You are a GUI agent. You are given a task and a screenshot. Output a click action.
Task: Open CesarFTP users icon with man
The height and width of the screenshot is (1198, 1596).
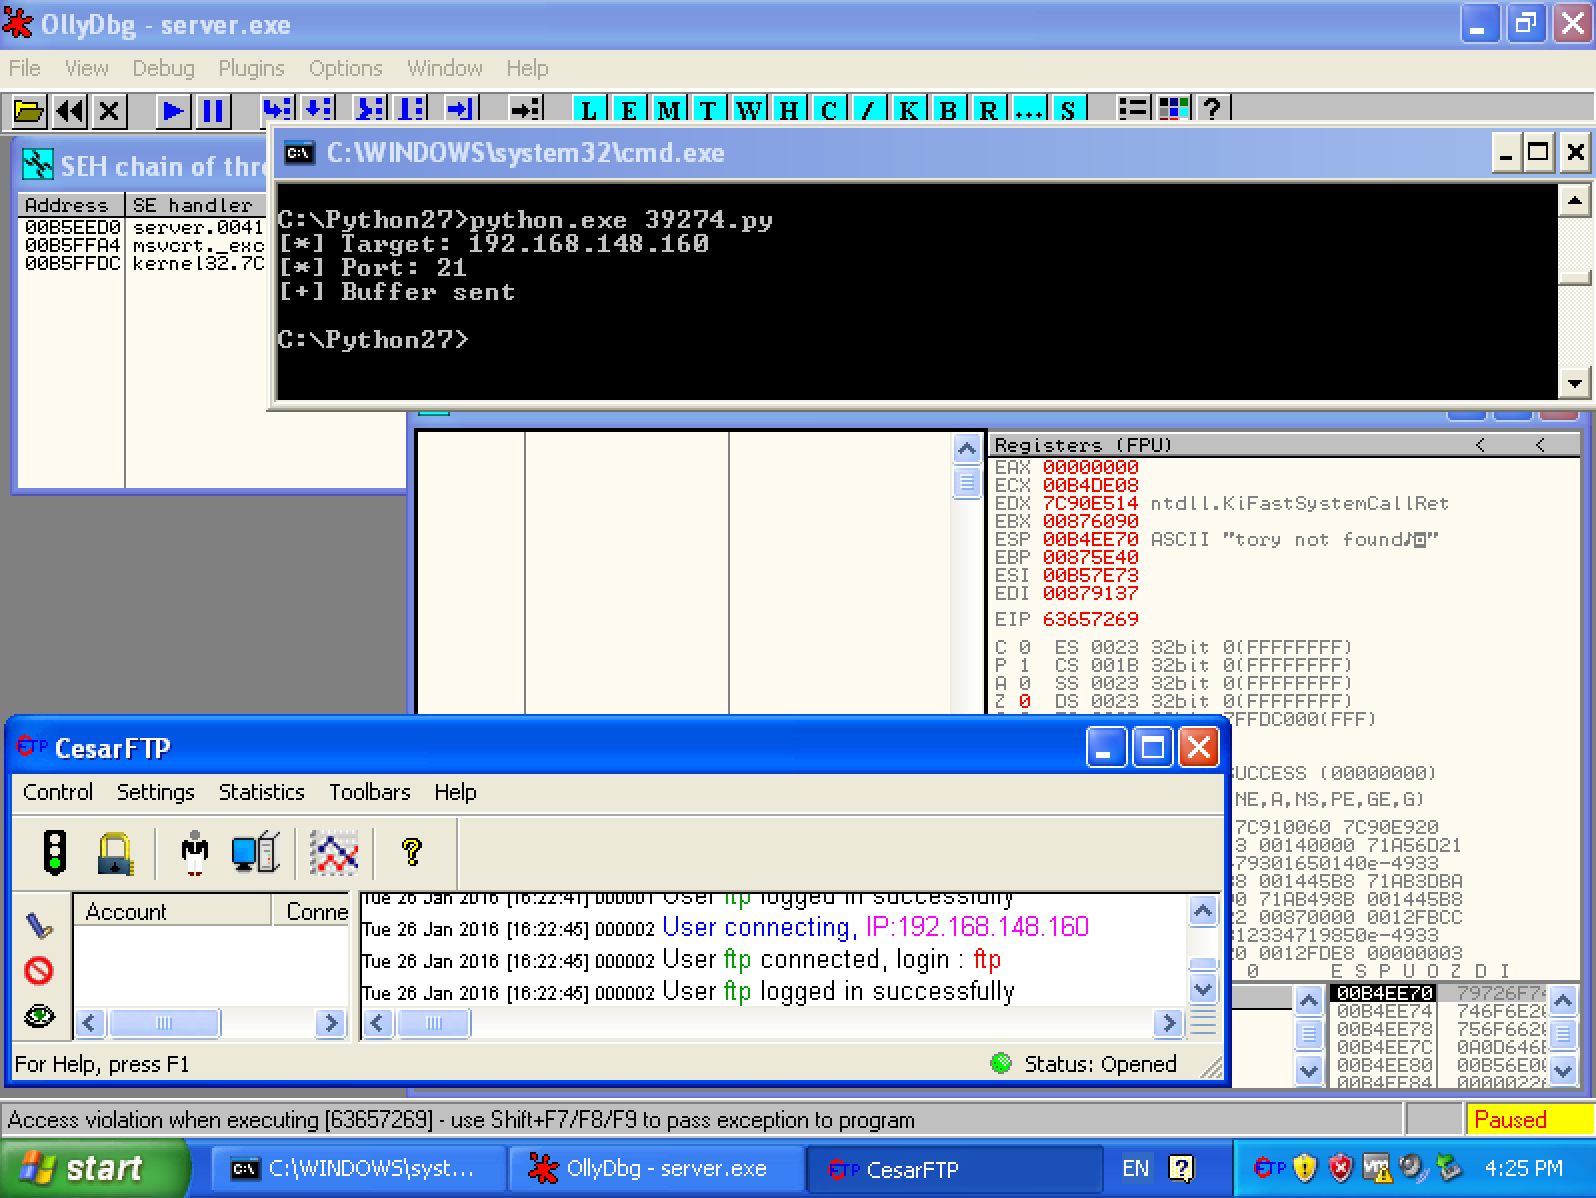click(195, 853)
